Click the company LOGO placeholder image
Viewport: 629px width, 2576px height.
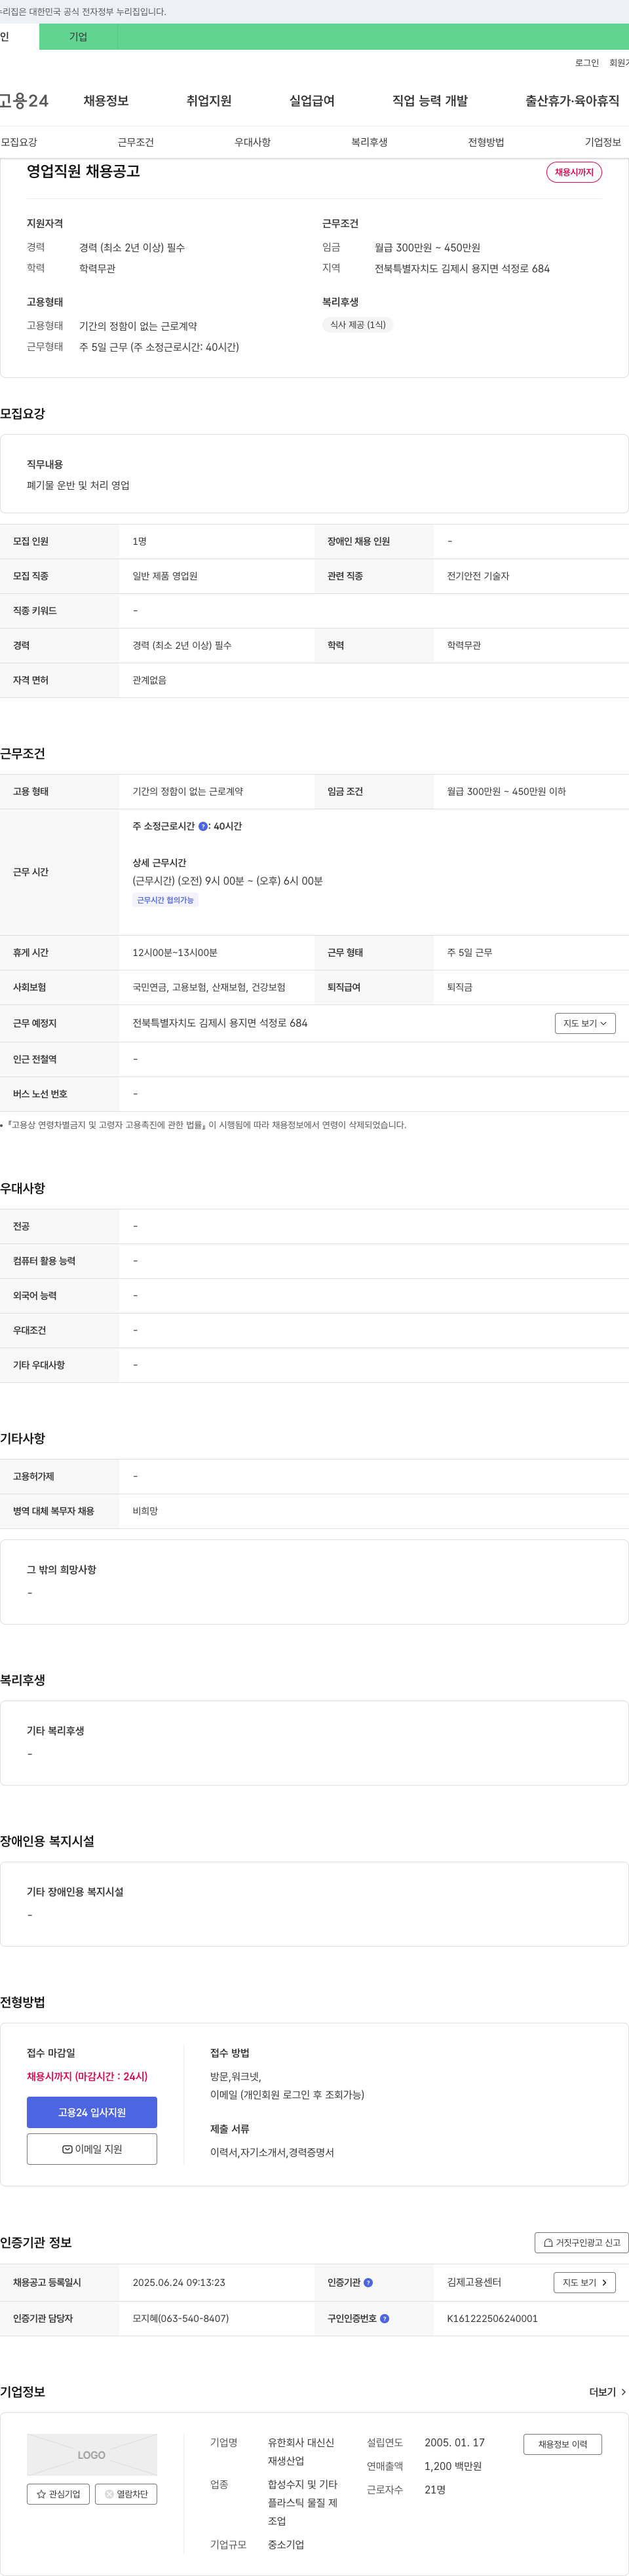92,2454
